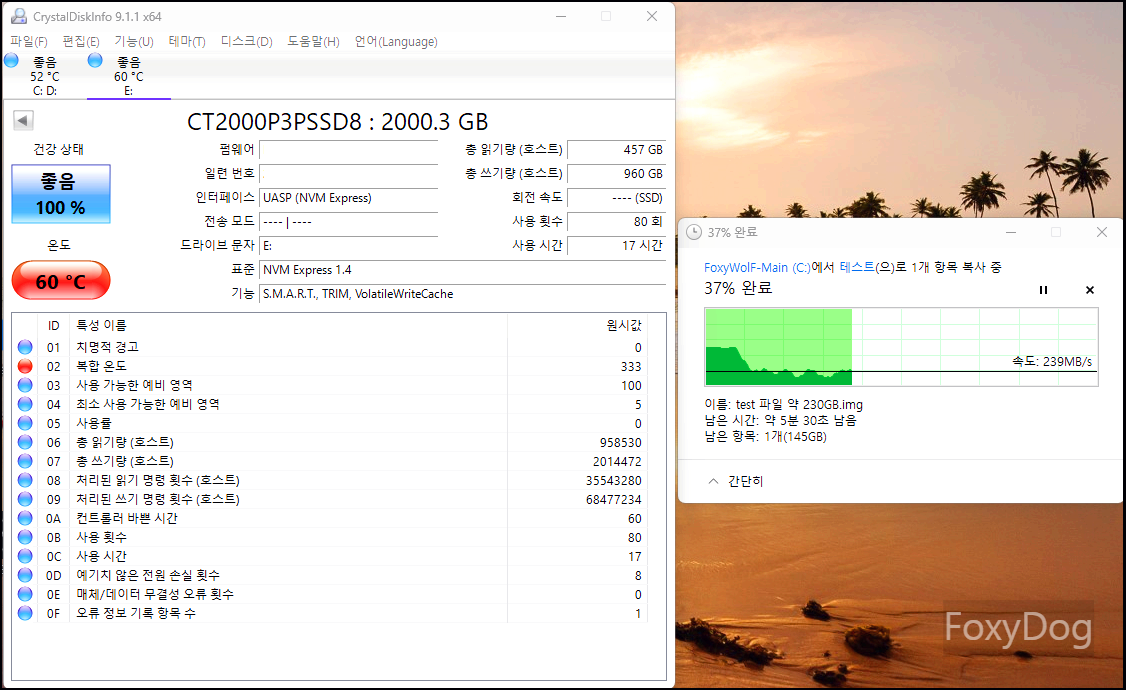Screen dimensions: 1126x690
Task: Click raw value 68477234
Action: pos(613,500)
